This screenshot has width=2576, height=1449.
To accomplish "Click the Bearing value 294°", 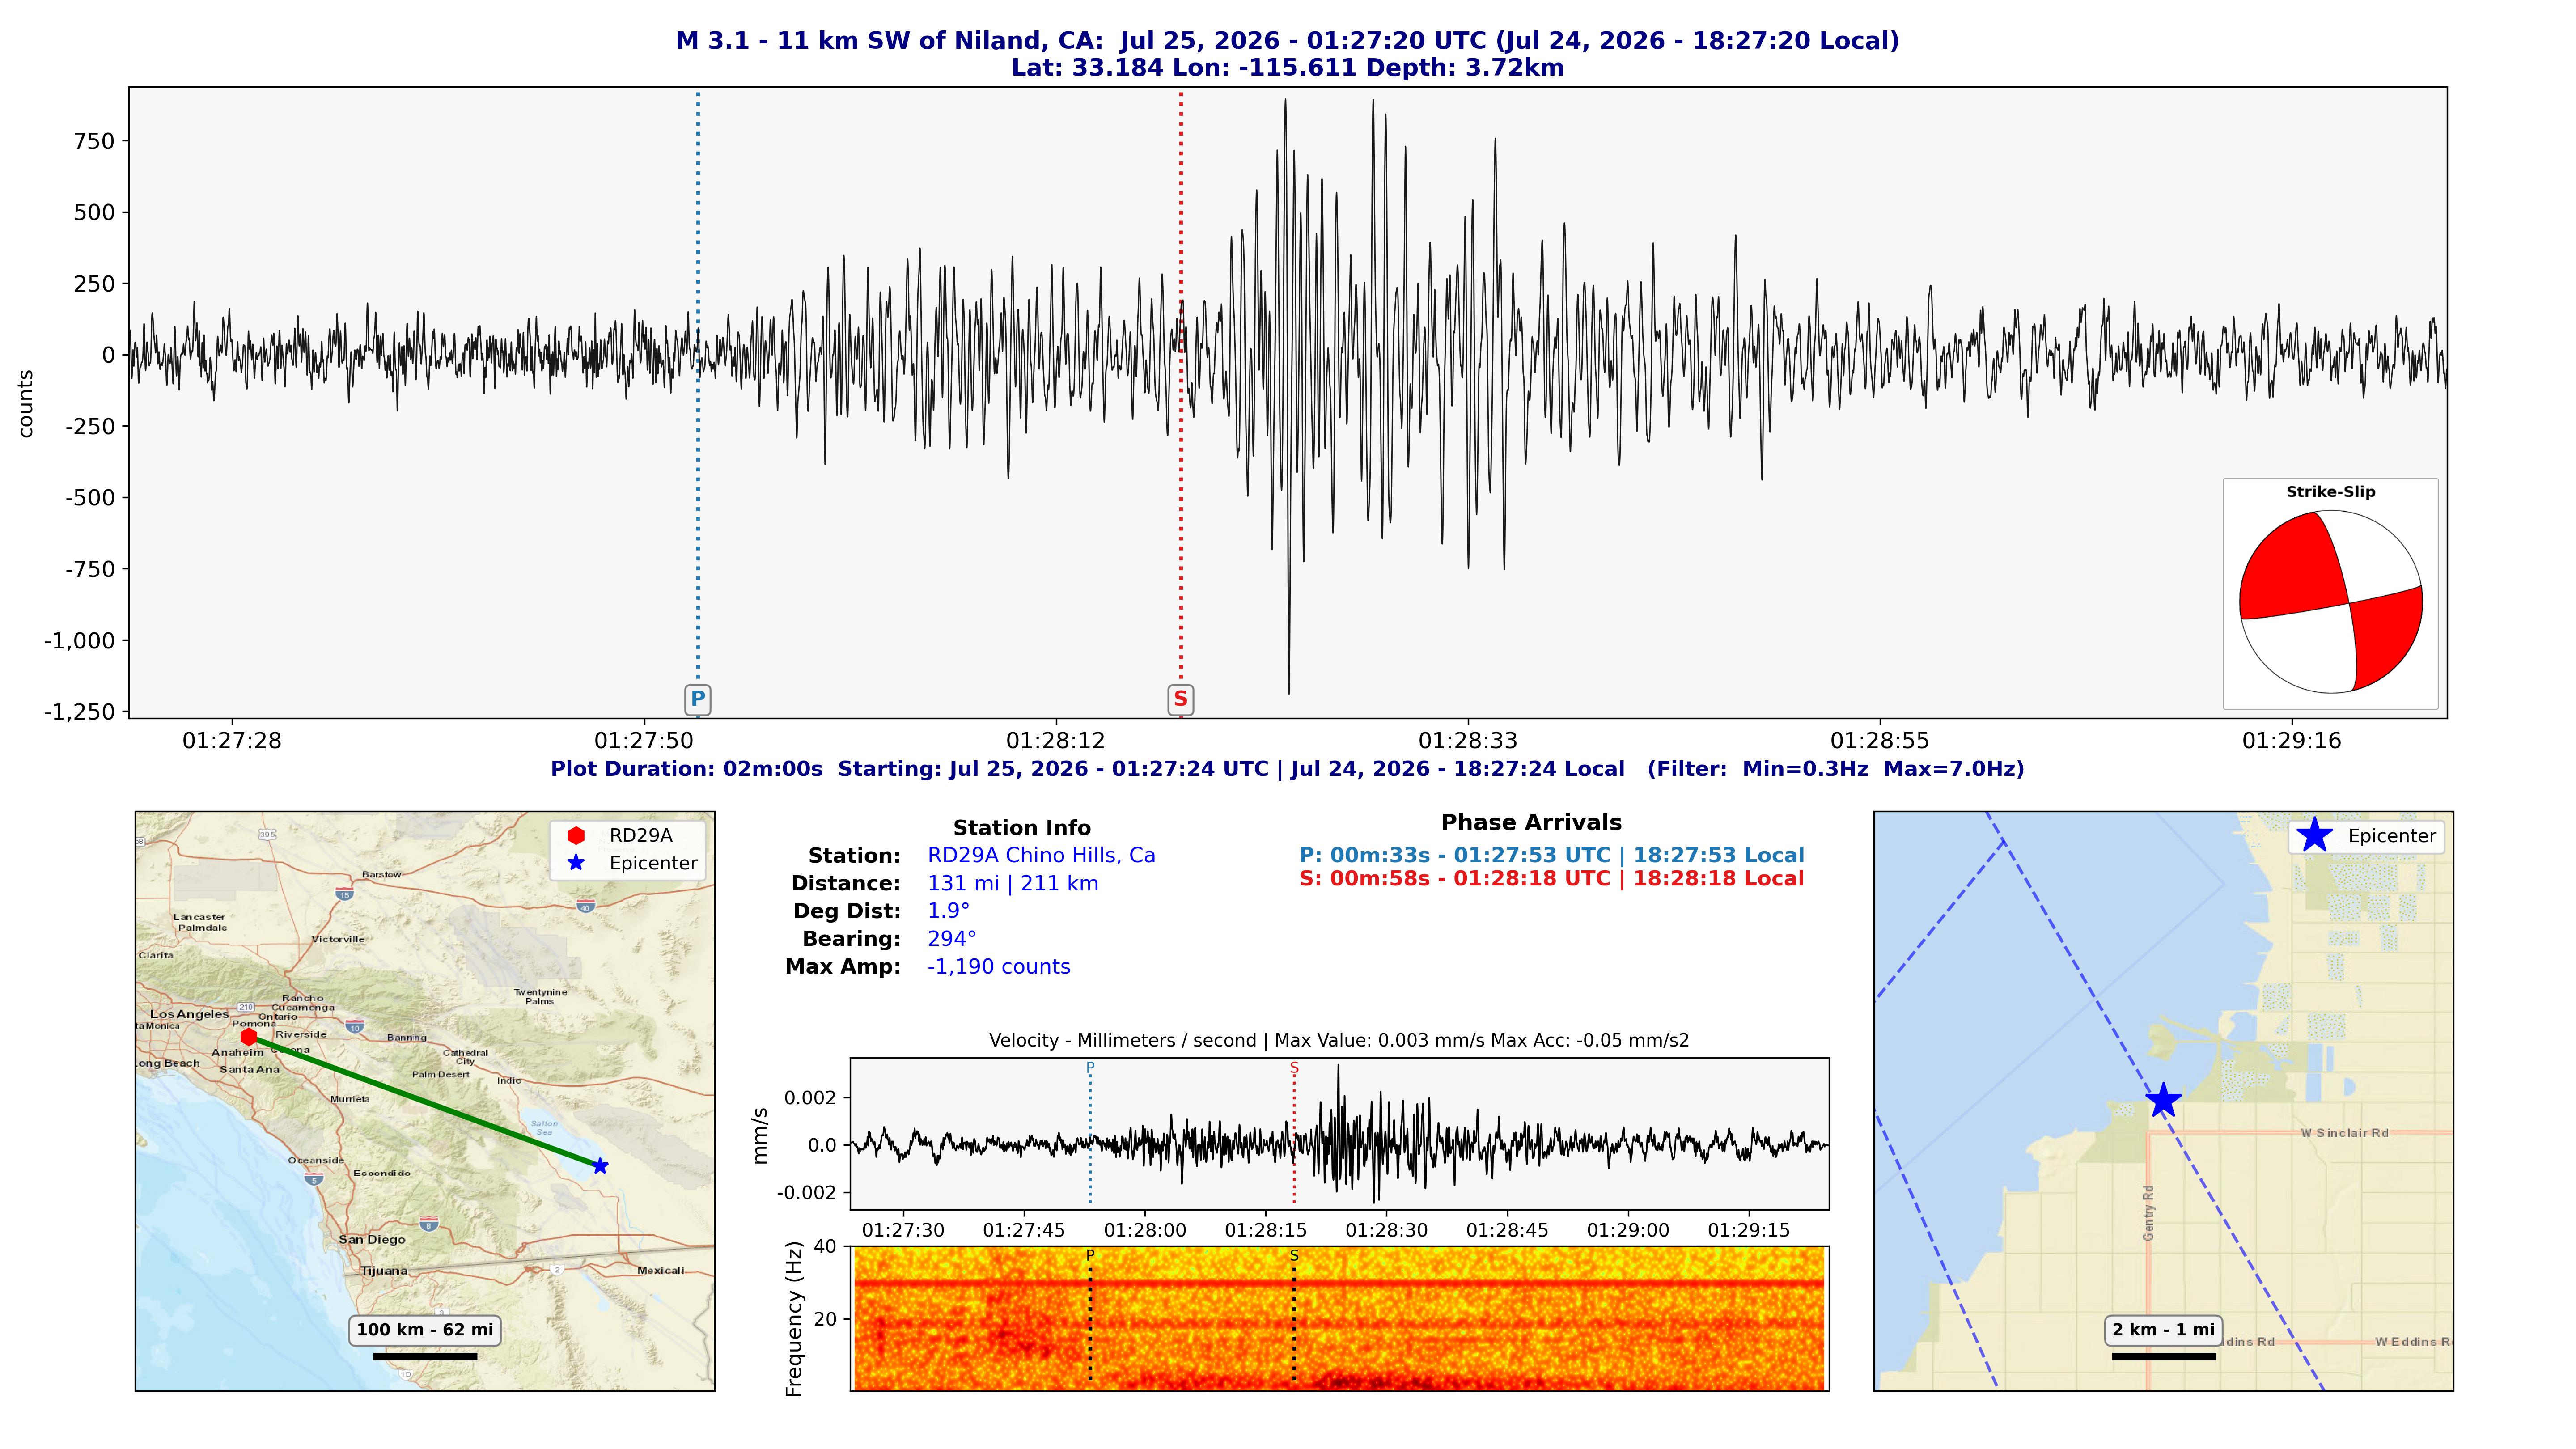I will (952, 939).
